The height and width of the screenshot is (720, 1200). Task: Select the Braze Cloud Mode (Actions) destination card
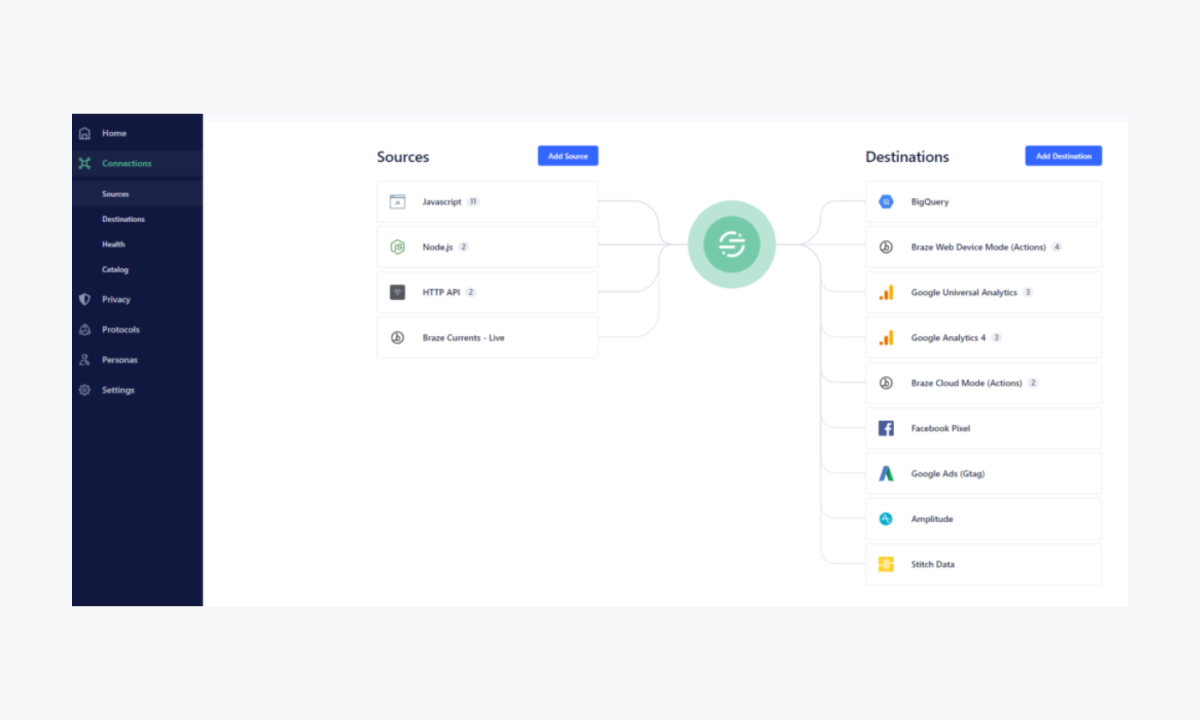click(983, 382)
